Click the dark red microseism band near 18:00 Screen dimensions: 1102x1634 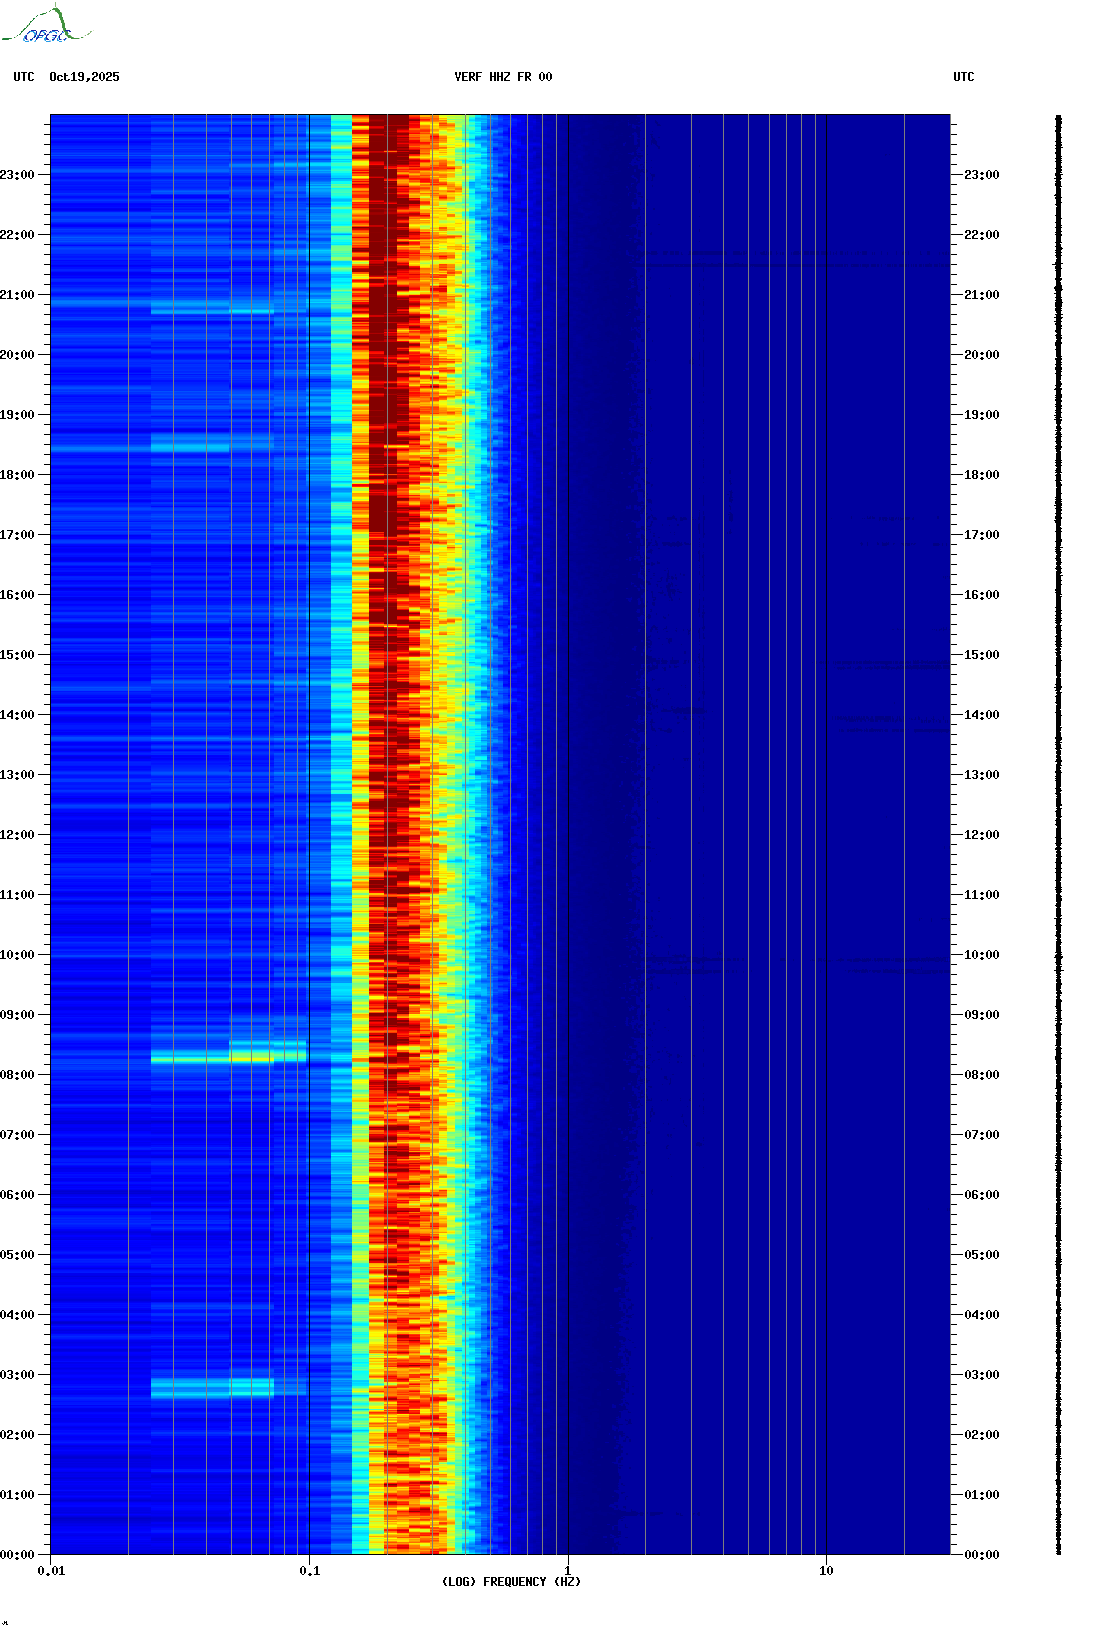pyautogui.click(x=389, y=475)
